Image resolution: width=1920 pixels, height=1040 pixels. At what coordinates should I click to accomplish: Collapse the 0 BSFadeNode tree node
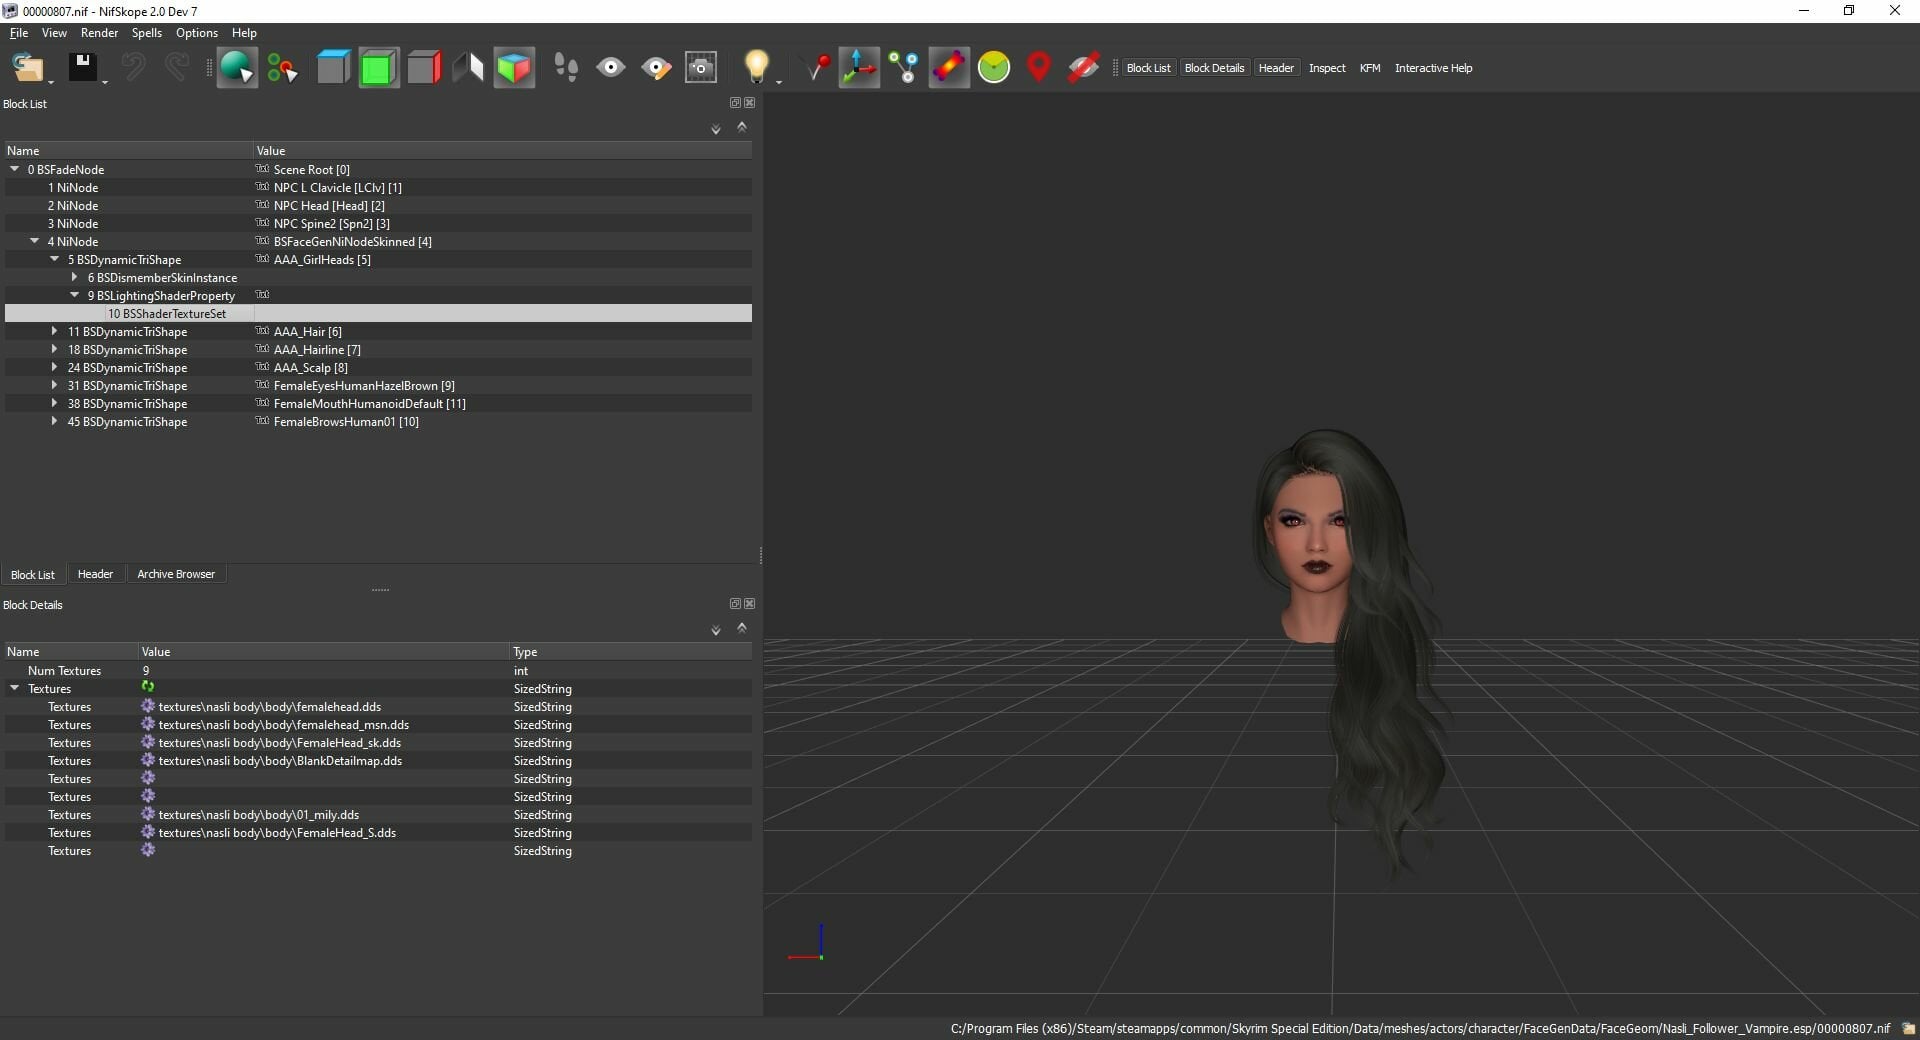point(15,169)
